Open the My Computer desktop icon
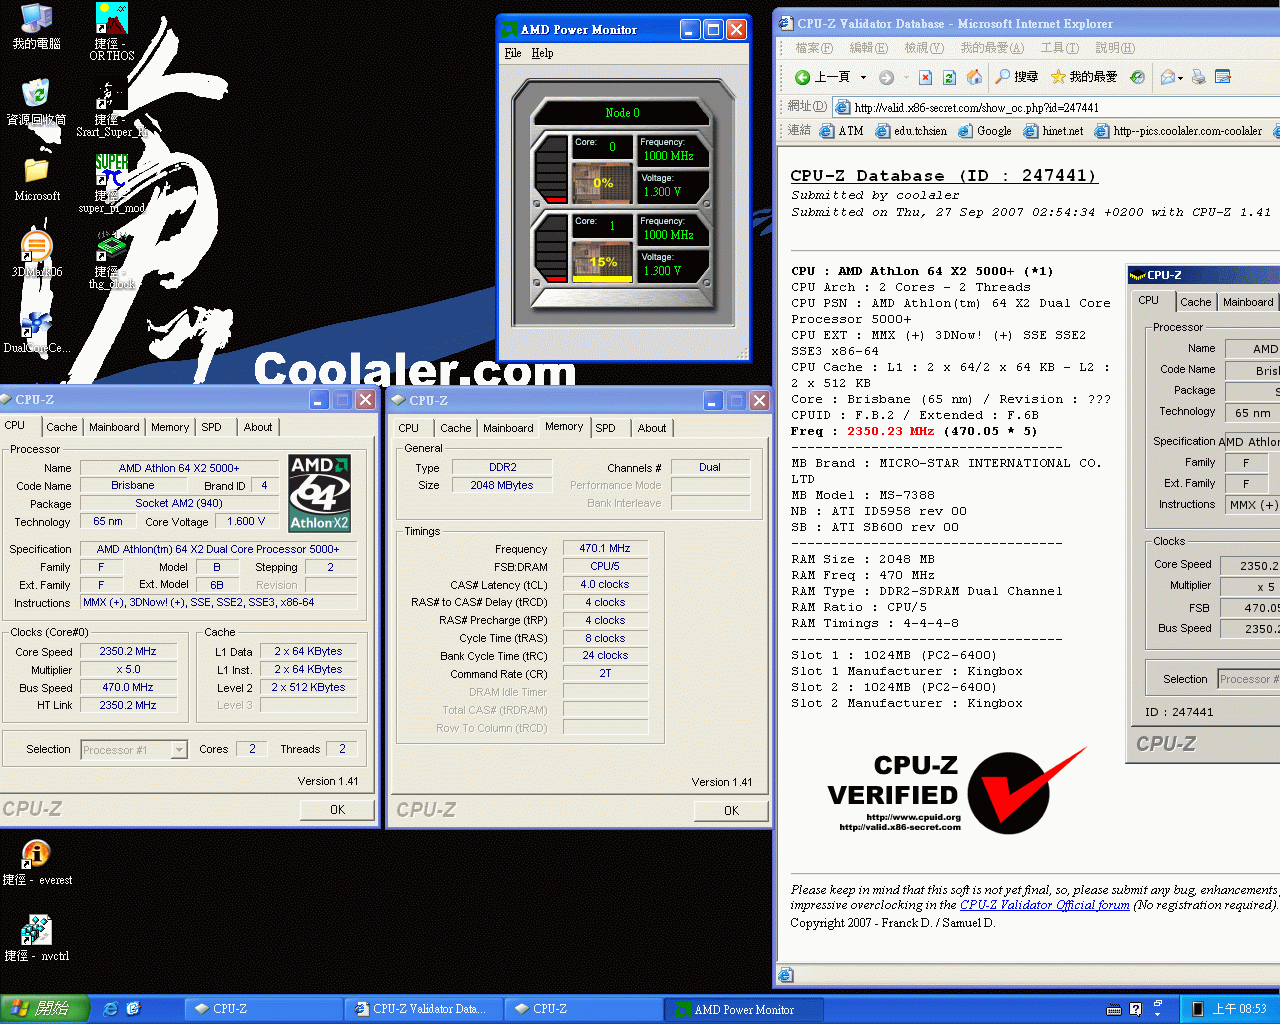 [x=37, y=26]
